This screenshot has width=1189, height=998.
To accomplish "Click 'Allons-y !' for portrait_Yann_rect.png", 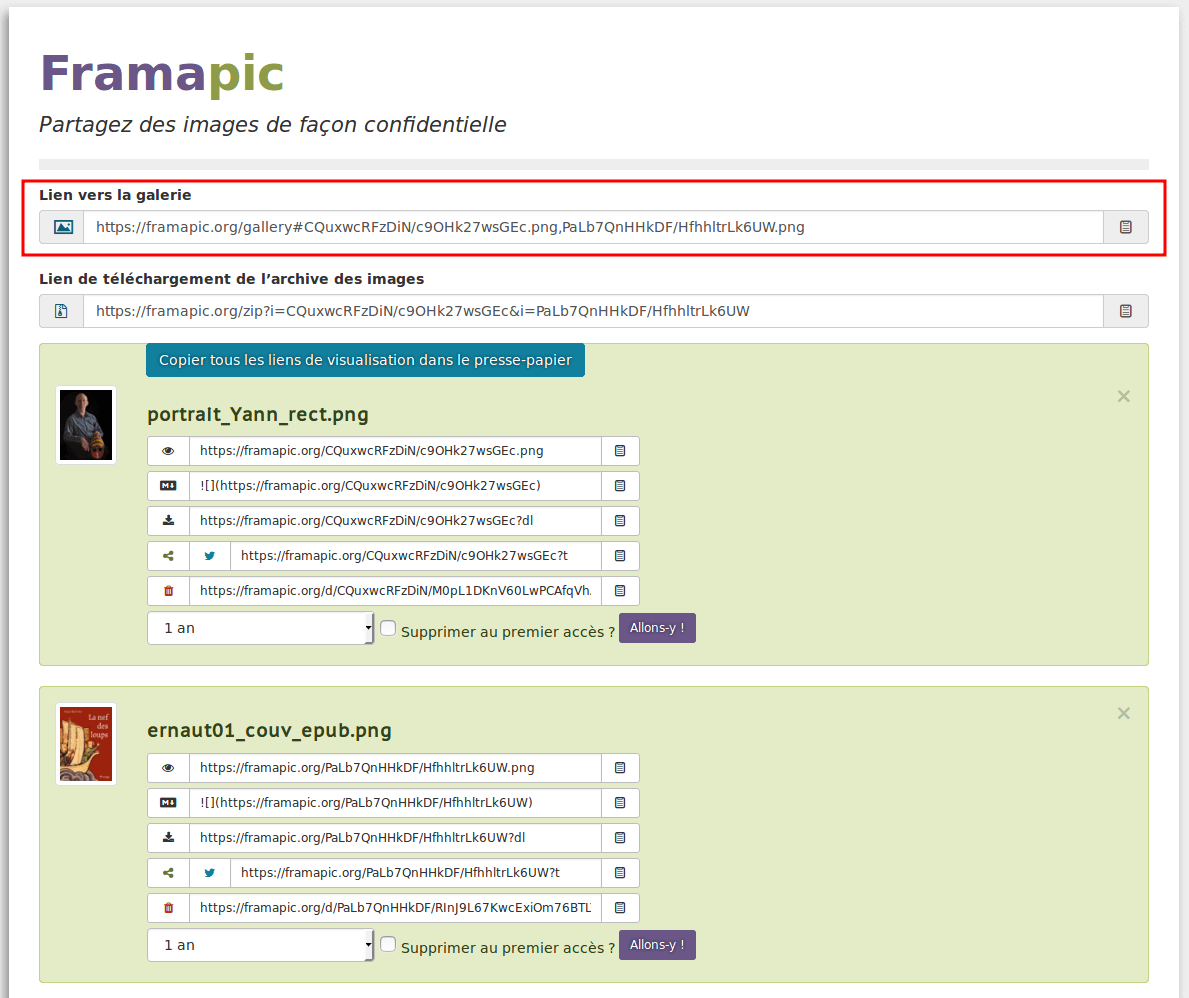I will [x=657, y=628].
